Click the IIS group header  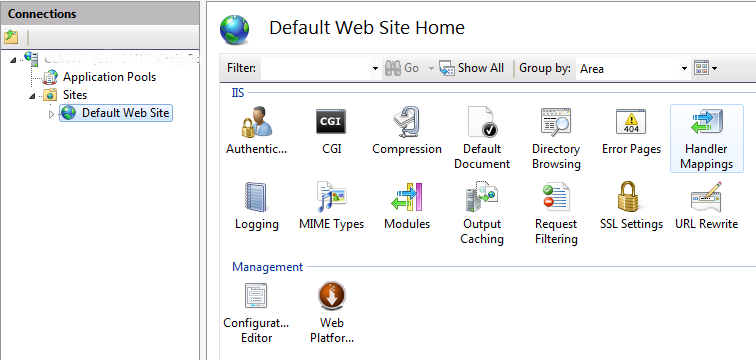click(x=238, y=93)
